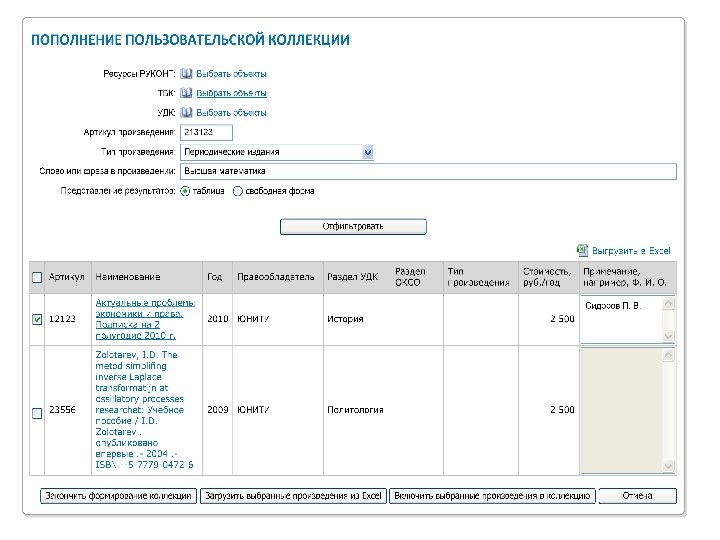
Task: Click scroll-down arrow in Сидоров note field
Action: (x=668, y=336)
